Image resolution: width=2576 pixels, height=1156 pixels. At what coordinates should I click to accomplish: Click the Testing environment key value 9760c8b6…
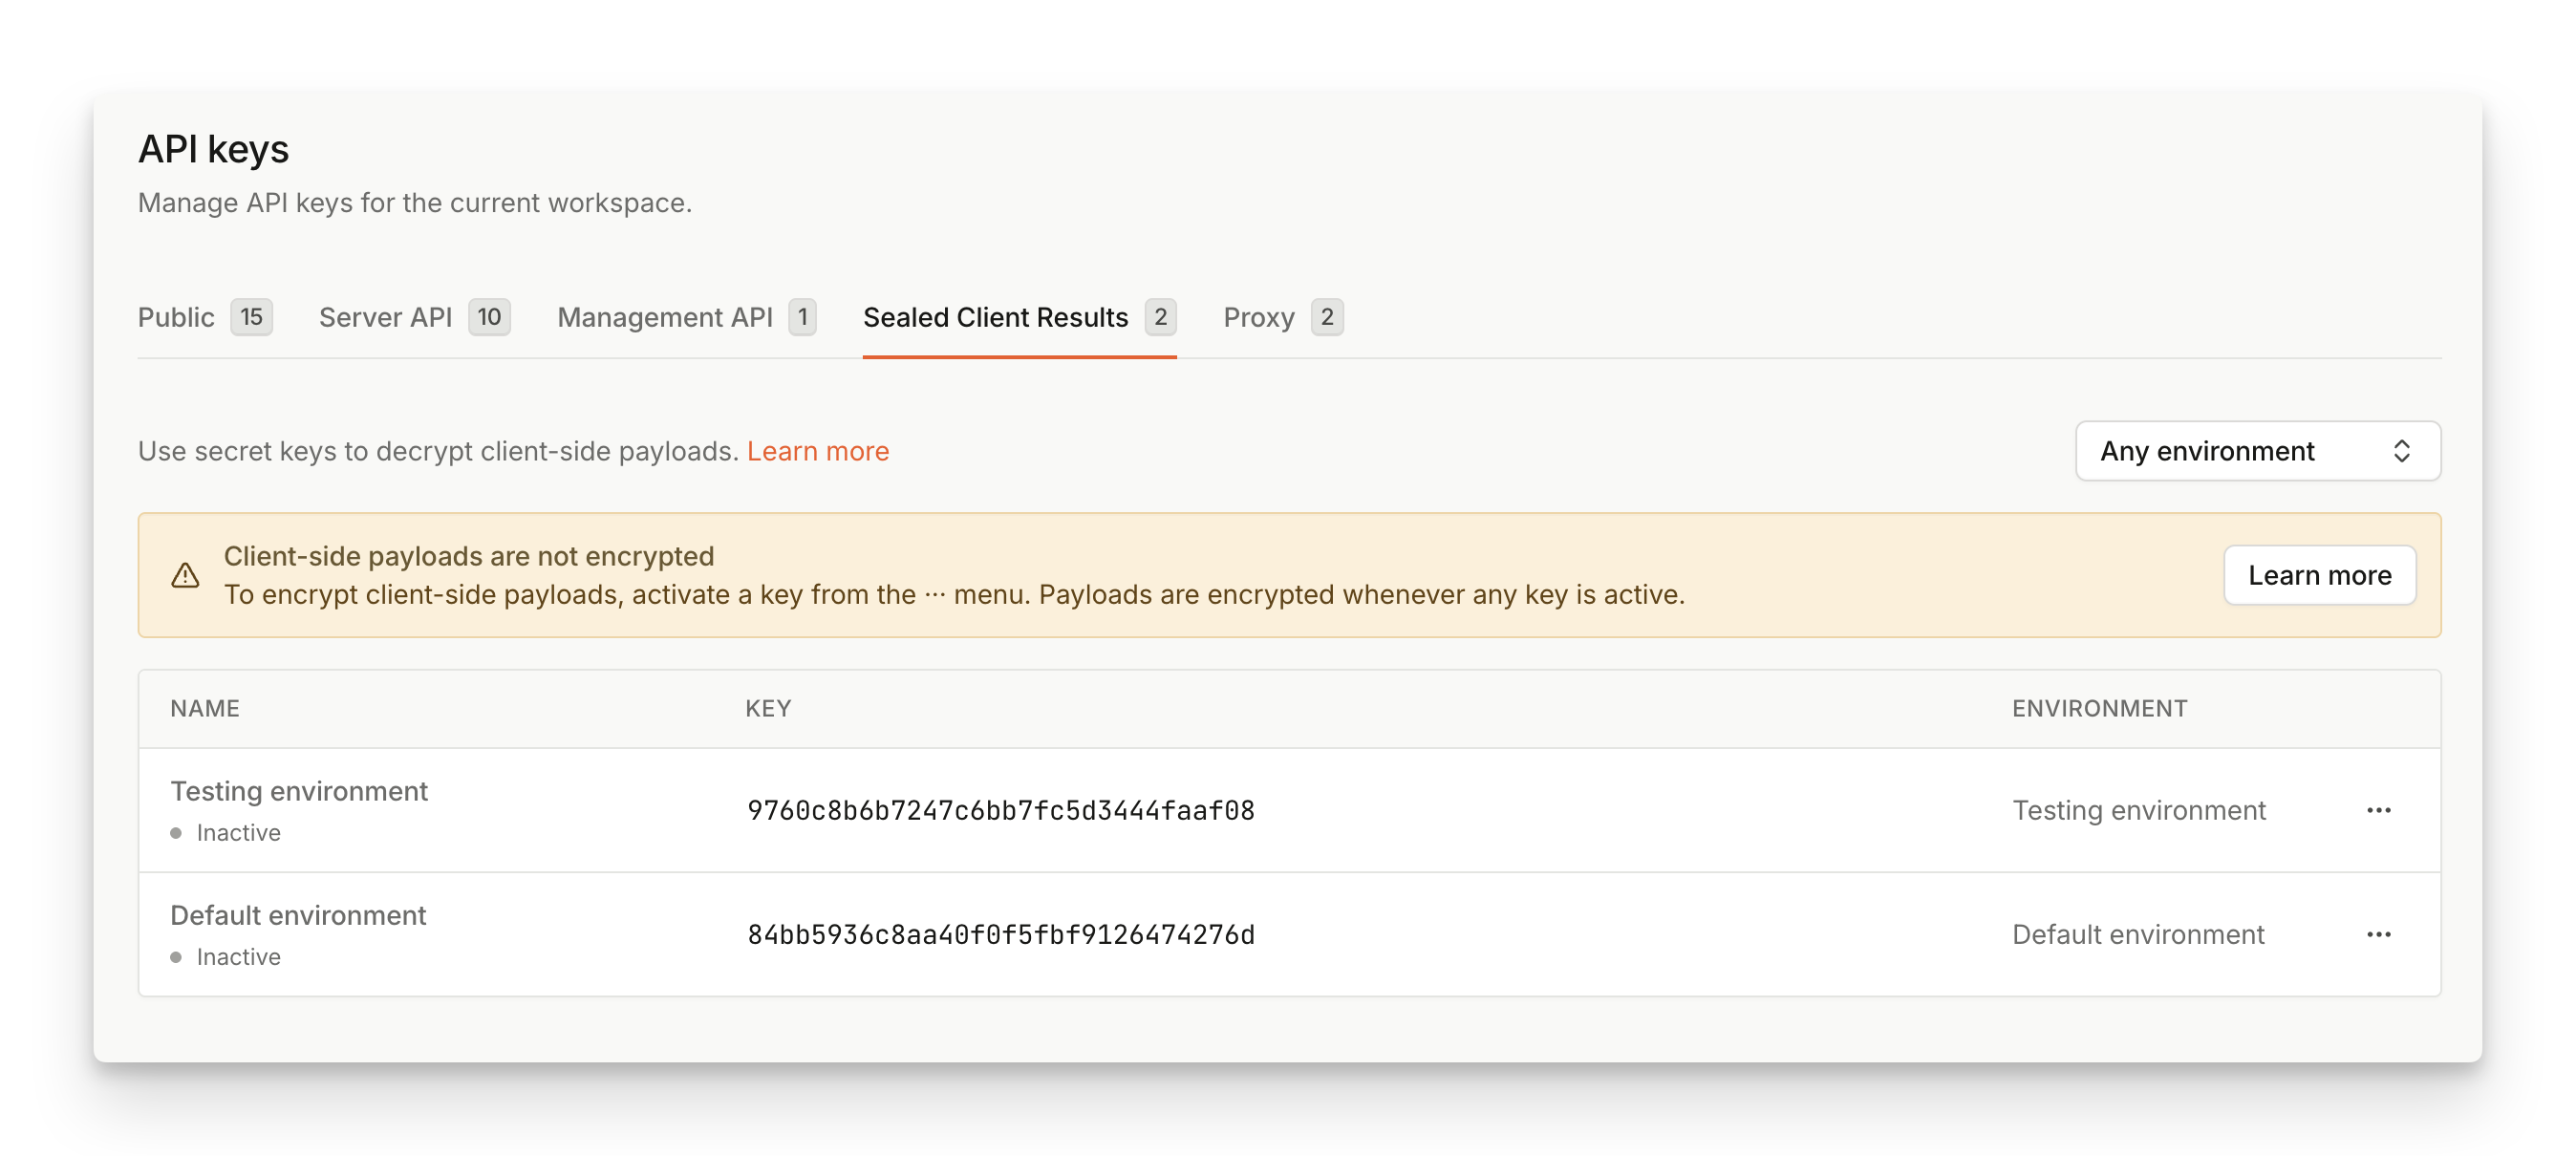[x=1000, y=810]
